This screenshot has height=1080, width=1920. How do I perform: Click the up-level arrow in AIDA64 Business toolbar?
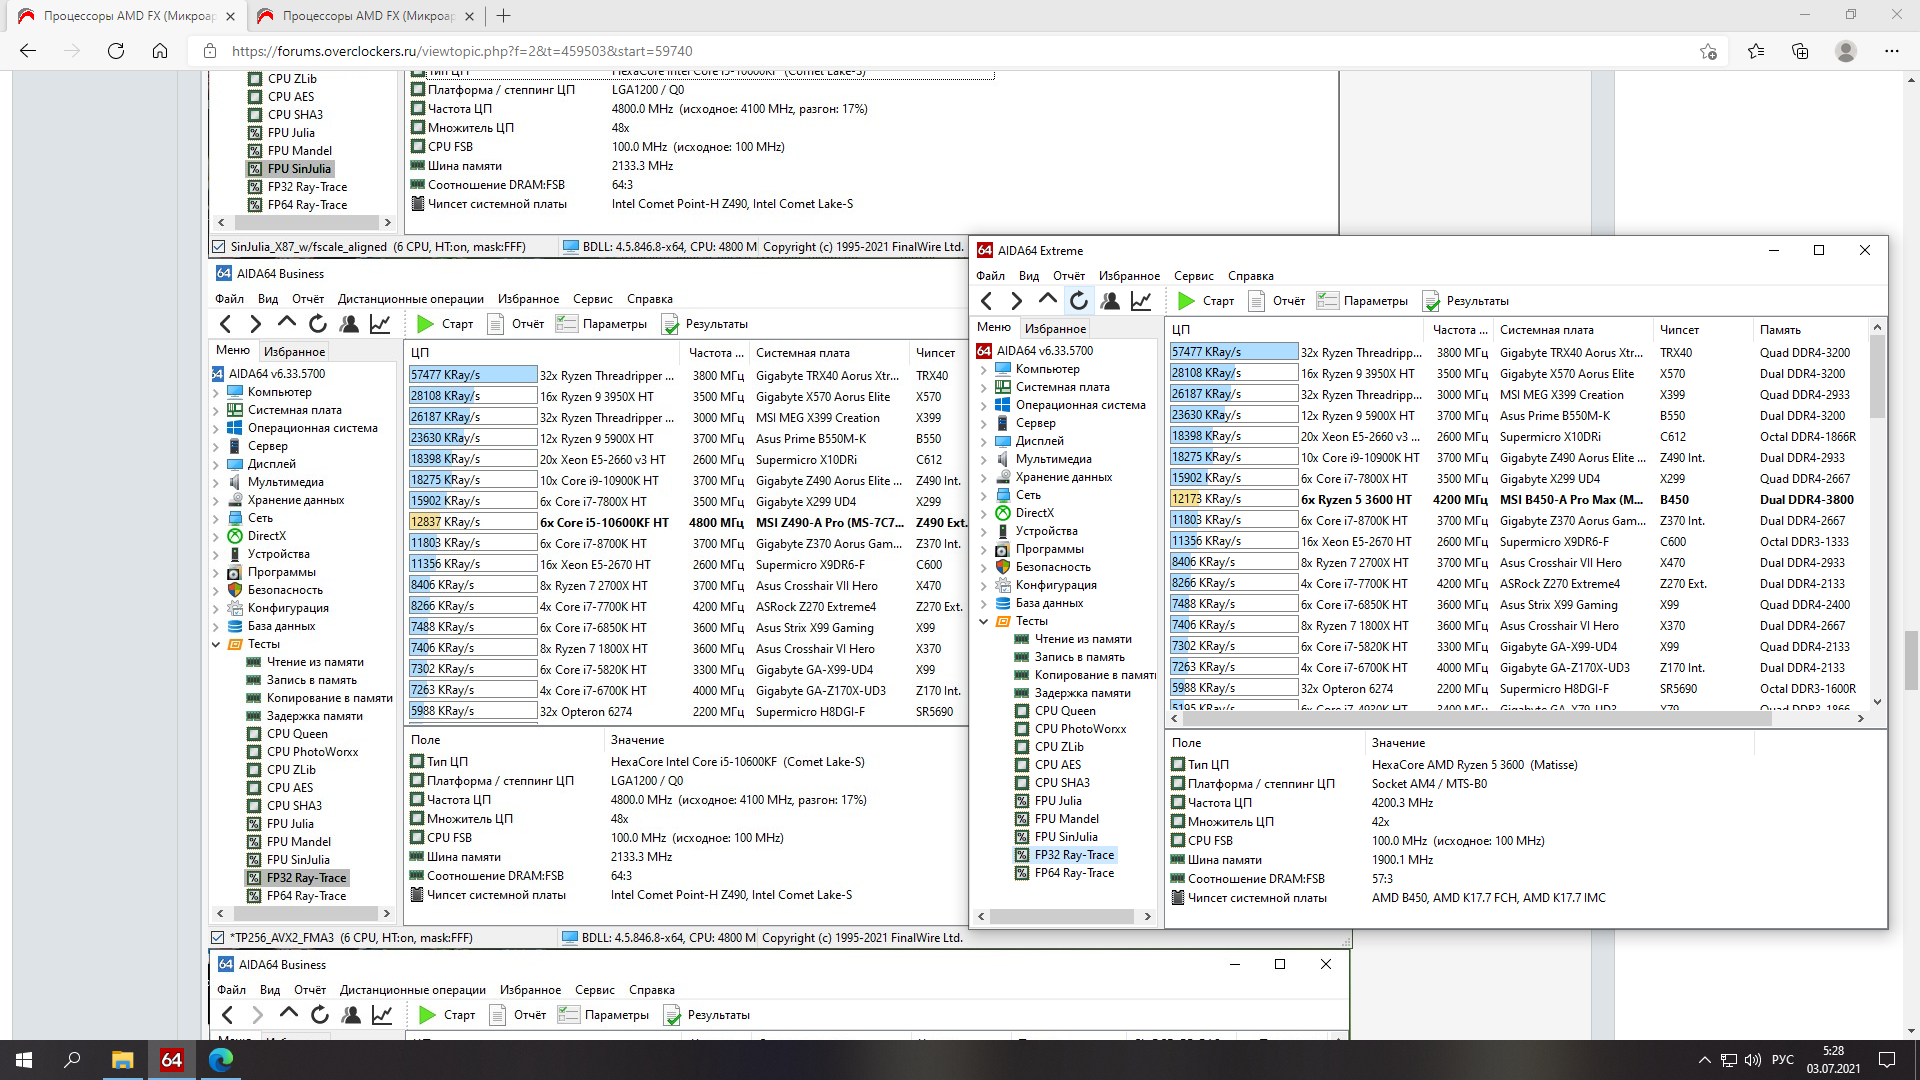[x=287, y=323]
